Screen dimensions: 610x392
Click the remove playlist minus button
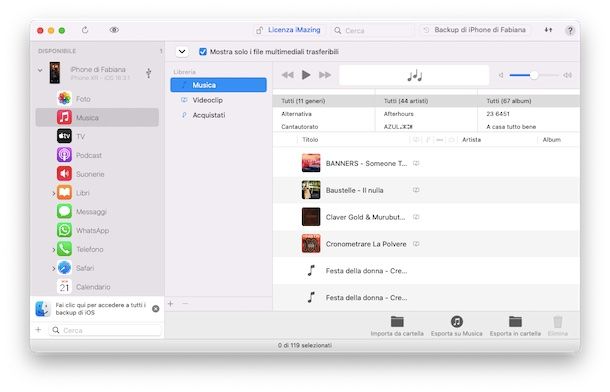point(185,303)
